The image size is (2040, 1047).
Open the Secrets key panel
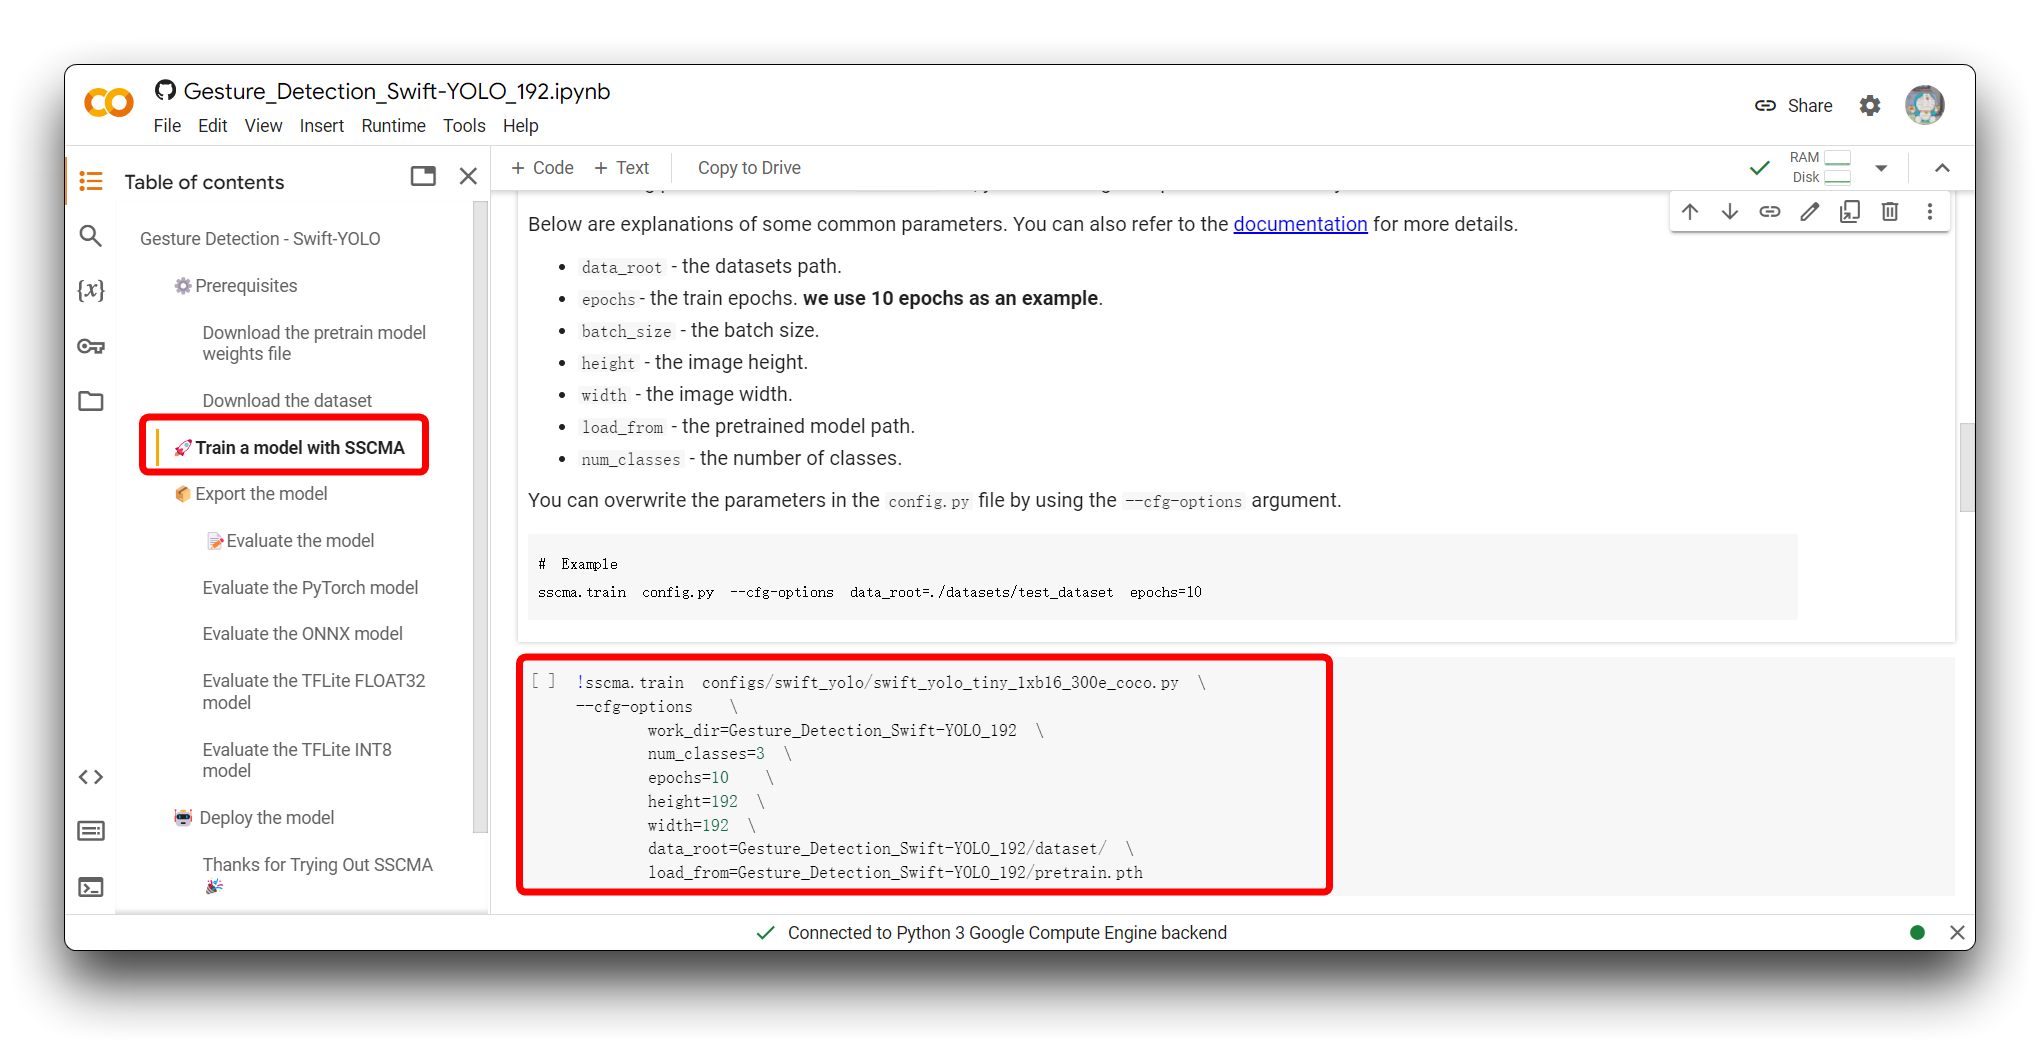91,346
